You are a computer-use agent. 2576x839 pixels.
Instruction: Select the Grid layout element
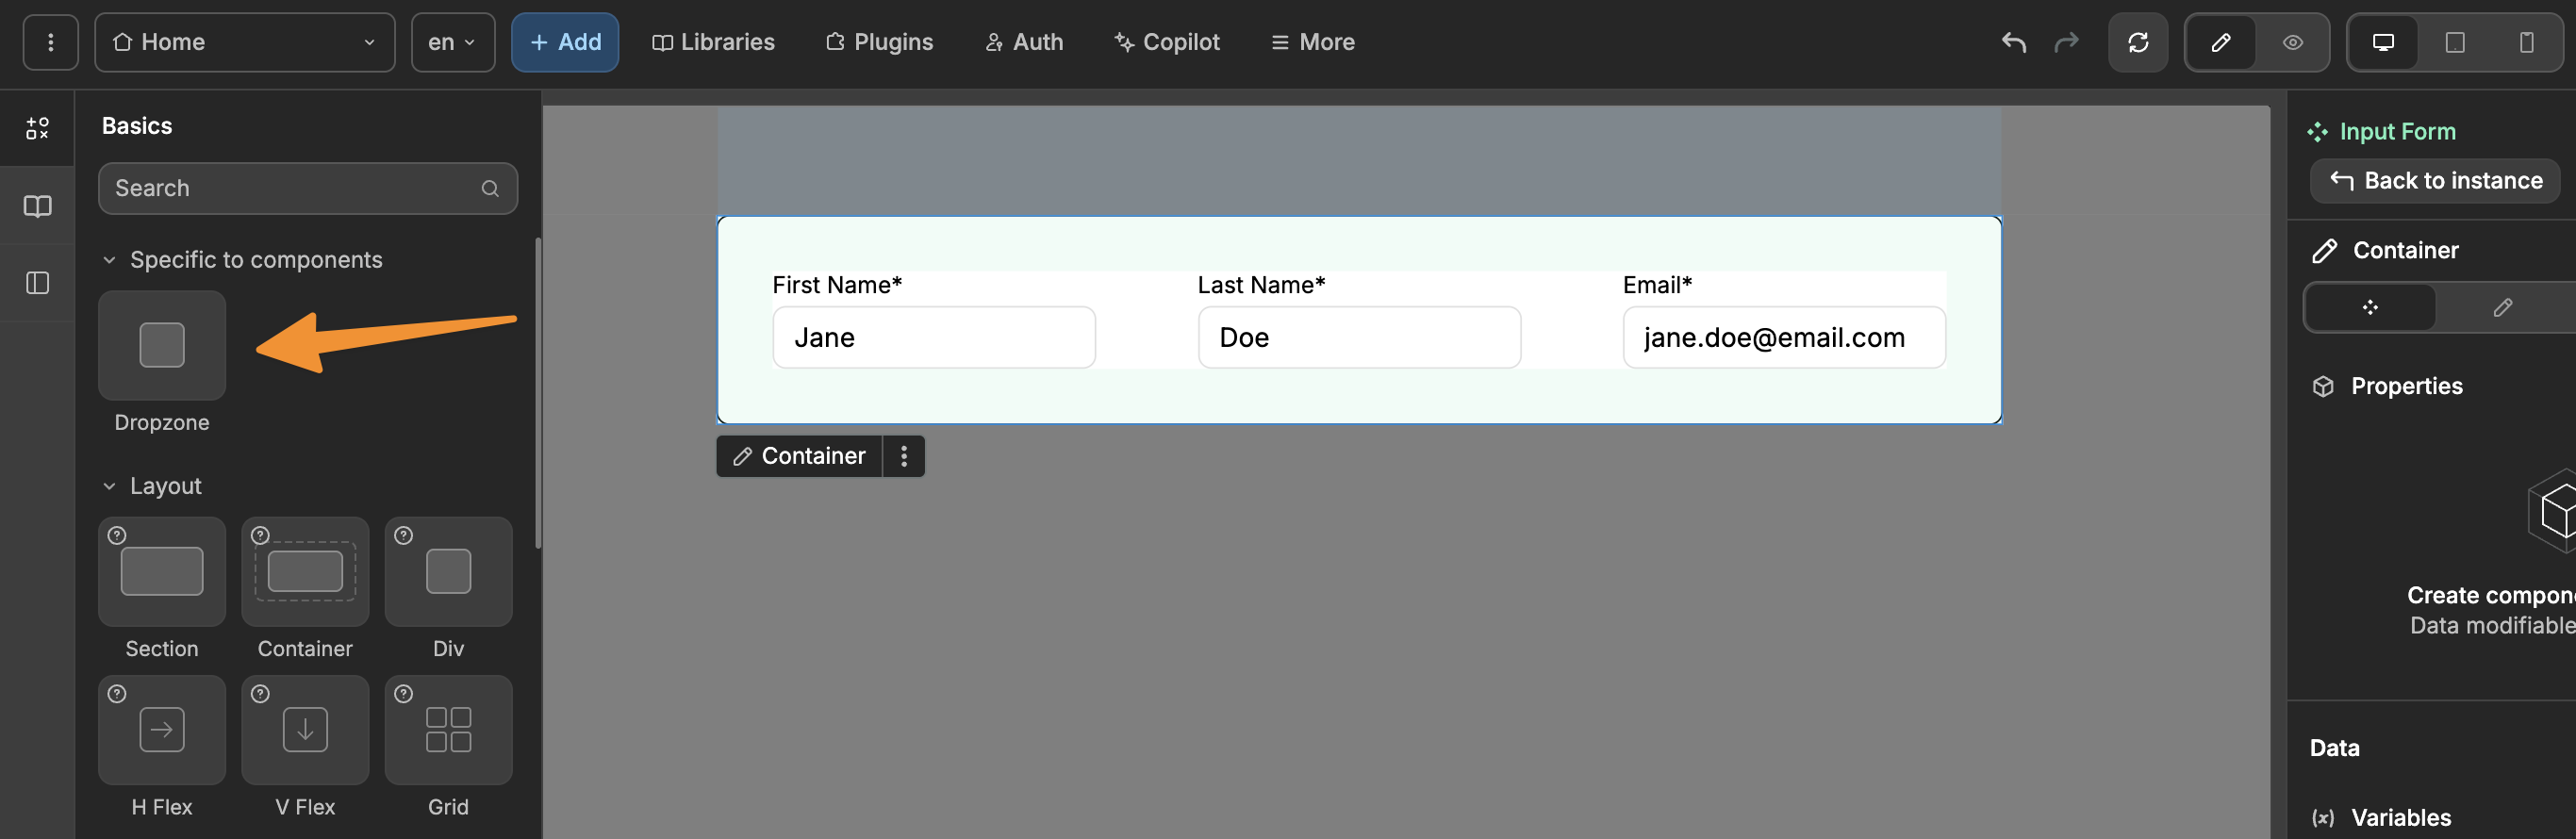pyautogui.click(x=448, y=729)
